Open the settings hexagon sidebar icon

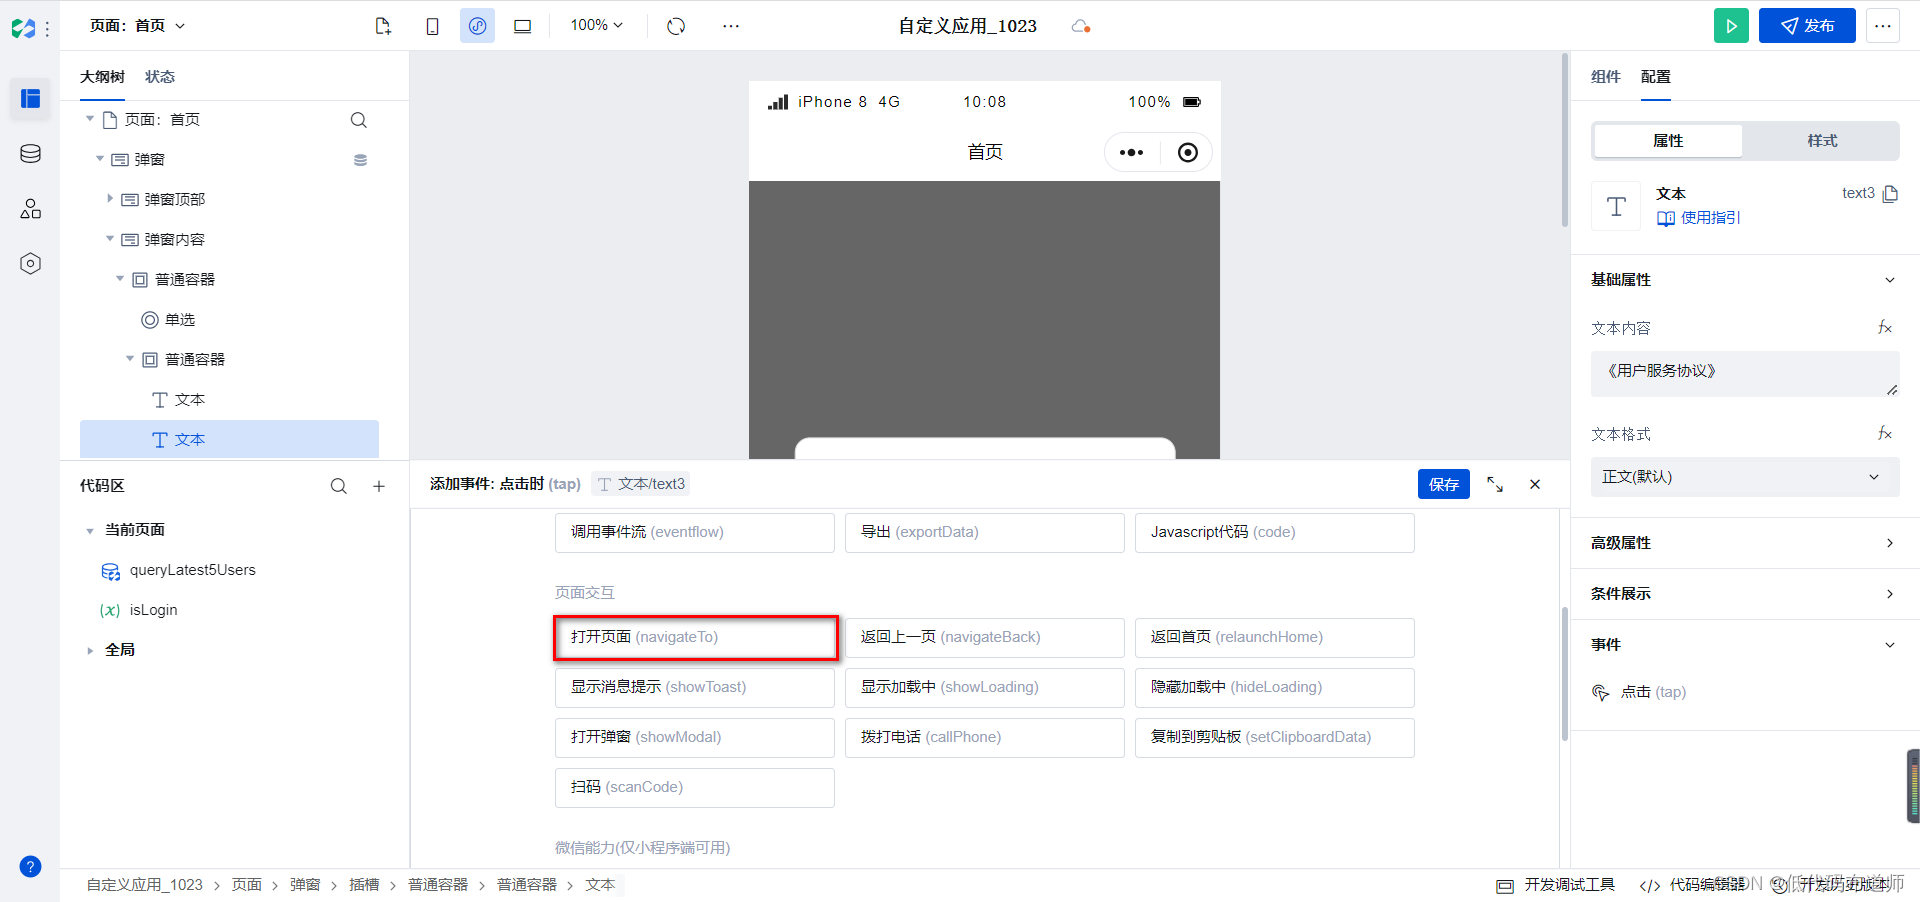[30, 263]
